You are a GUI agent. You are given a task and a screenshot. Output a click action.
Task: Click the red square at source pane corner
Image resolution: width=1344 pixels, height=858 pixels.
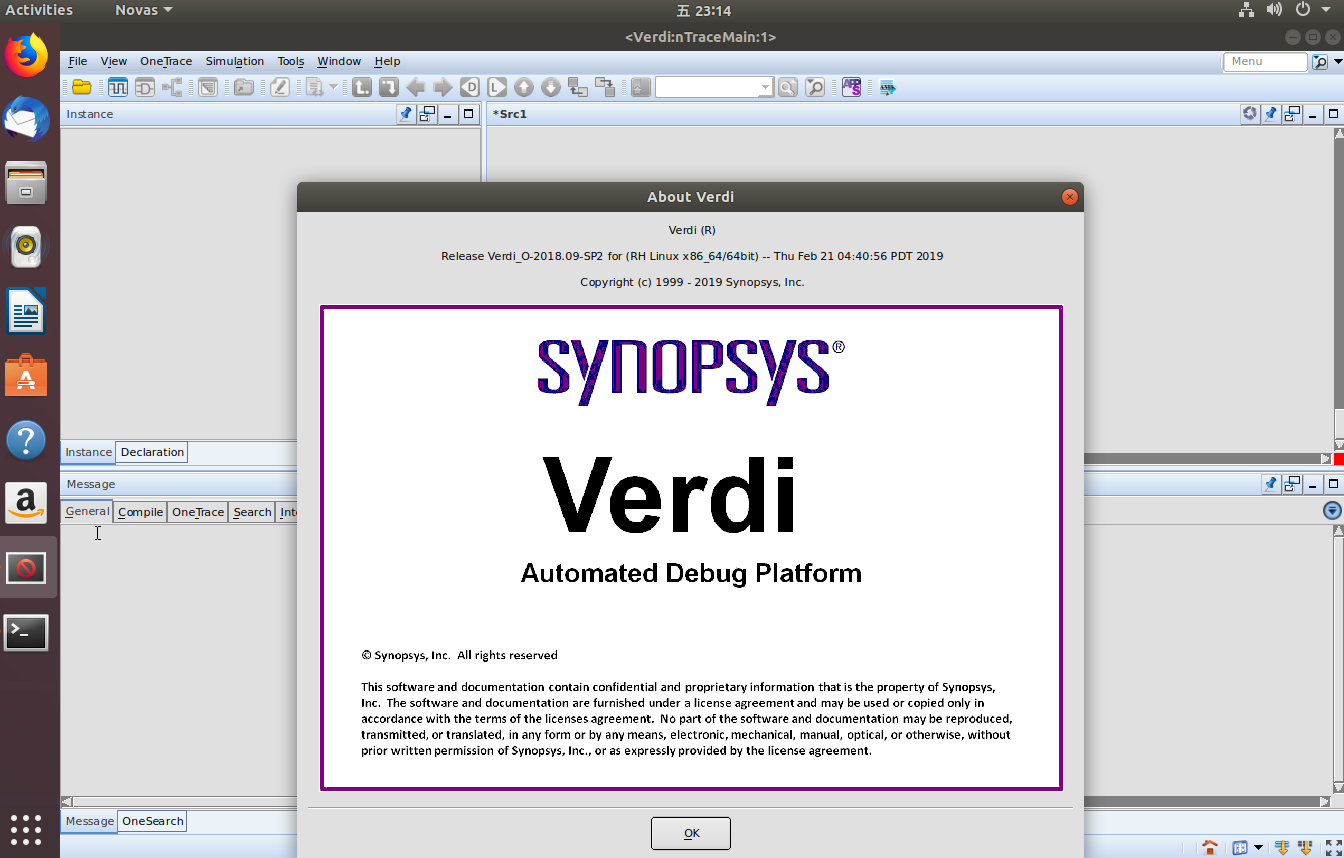click(1338, 459)
